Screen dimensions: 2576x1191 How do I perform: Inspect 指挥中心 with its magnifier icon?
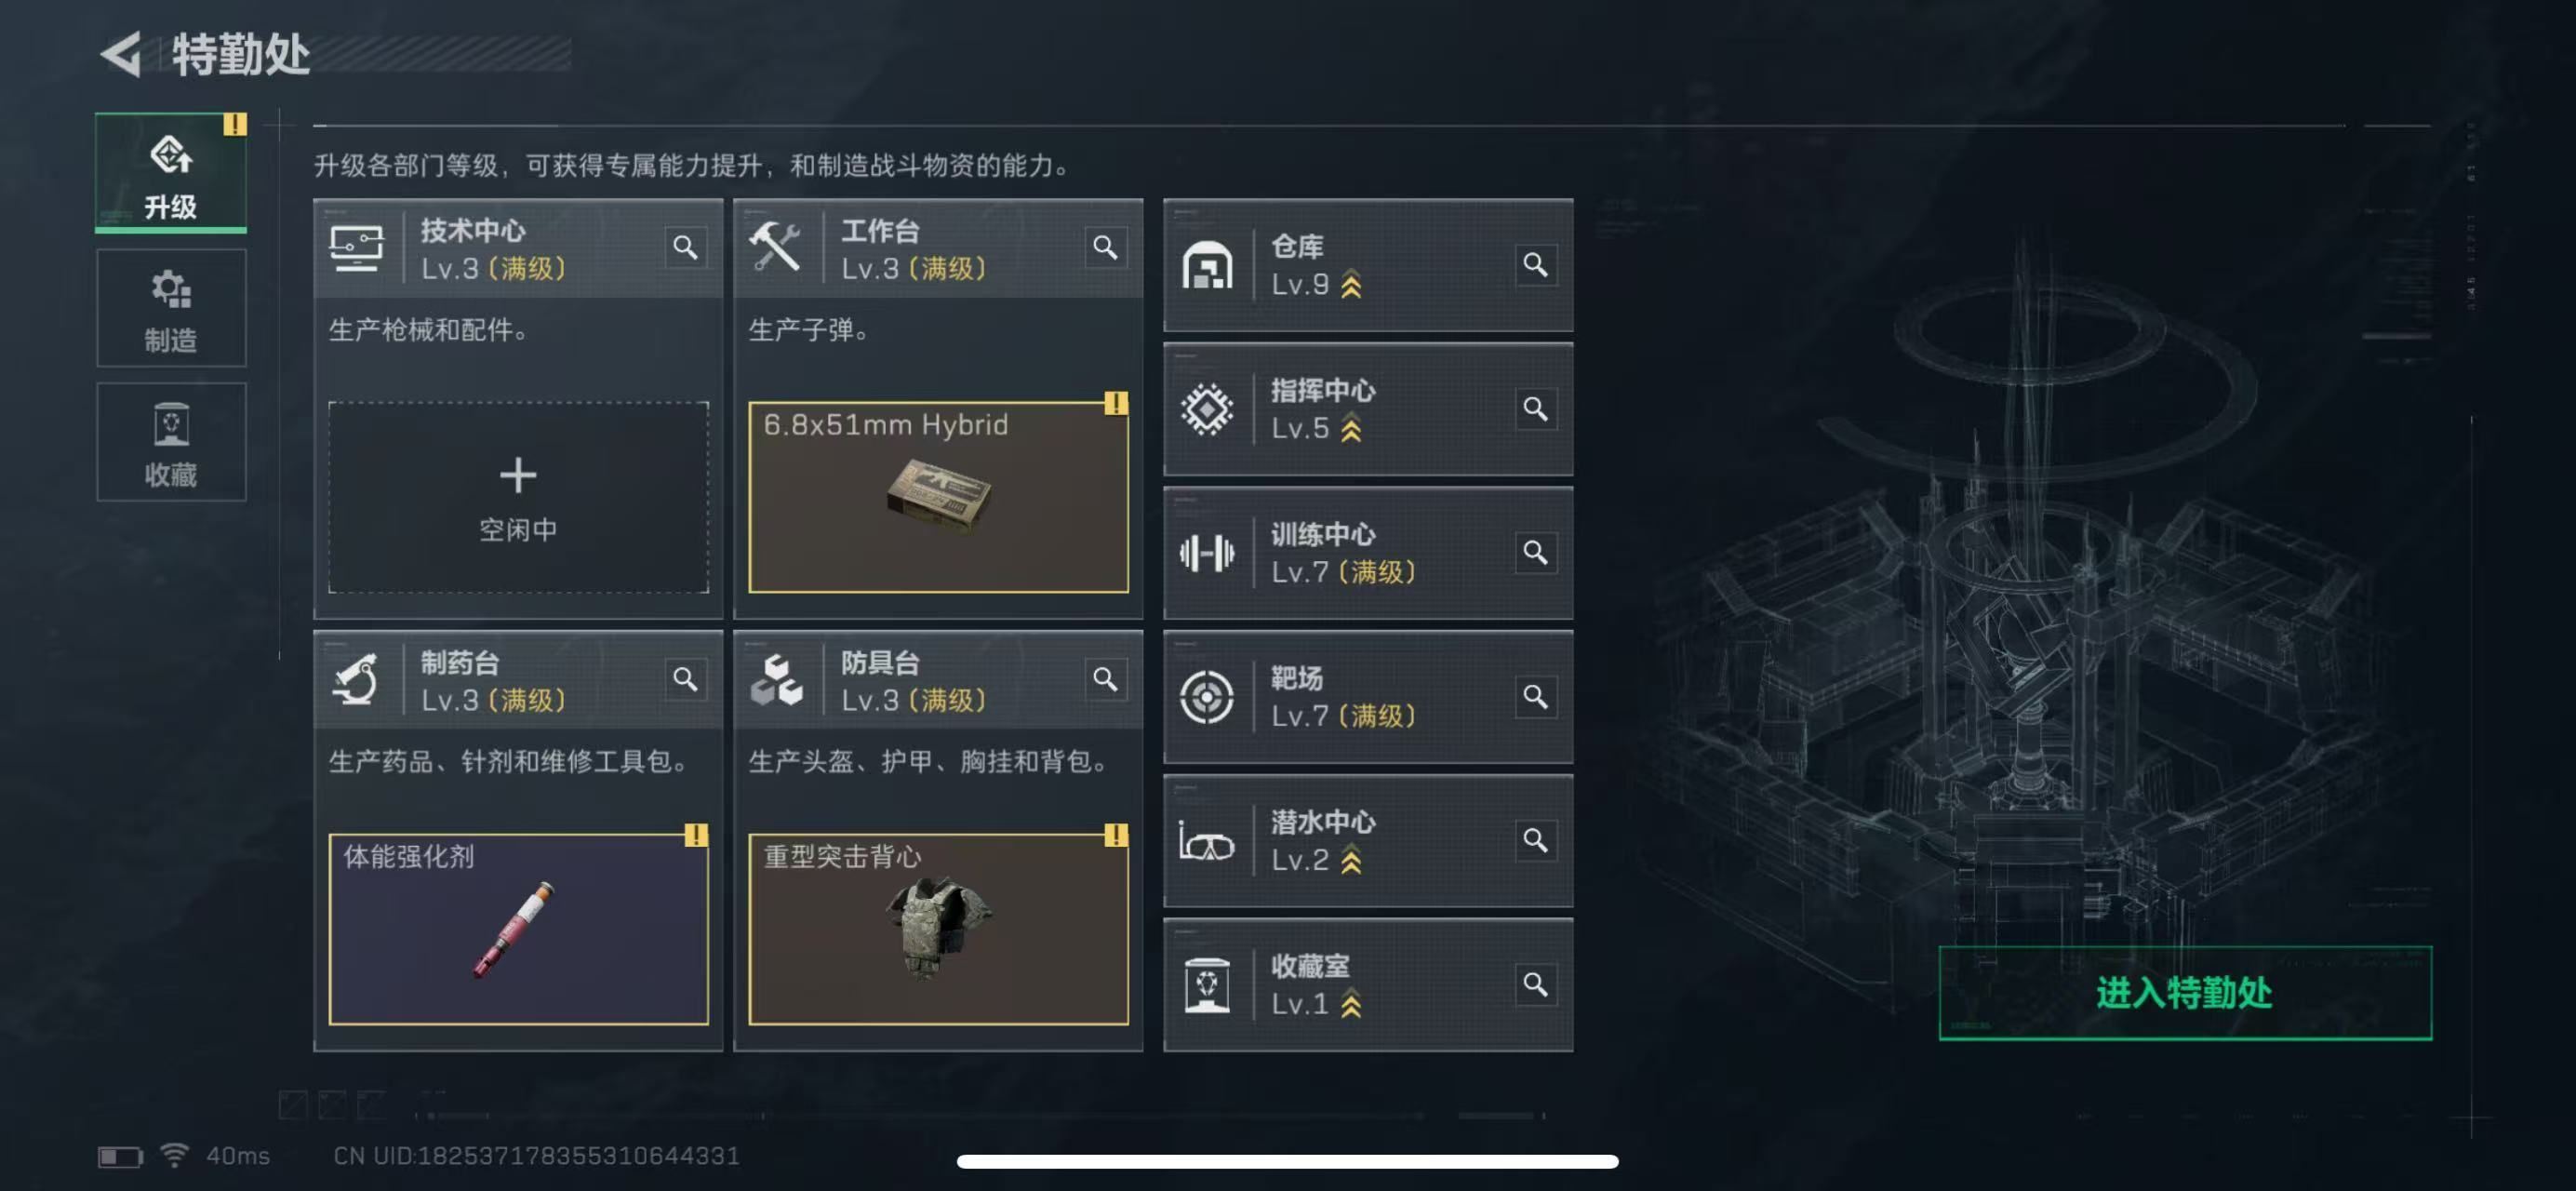[1535, 409]
